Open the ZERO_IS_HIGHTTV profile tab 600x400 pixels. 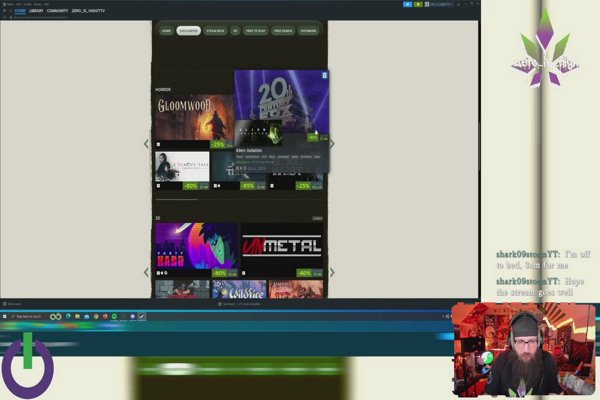click(x=88, y=11)
